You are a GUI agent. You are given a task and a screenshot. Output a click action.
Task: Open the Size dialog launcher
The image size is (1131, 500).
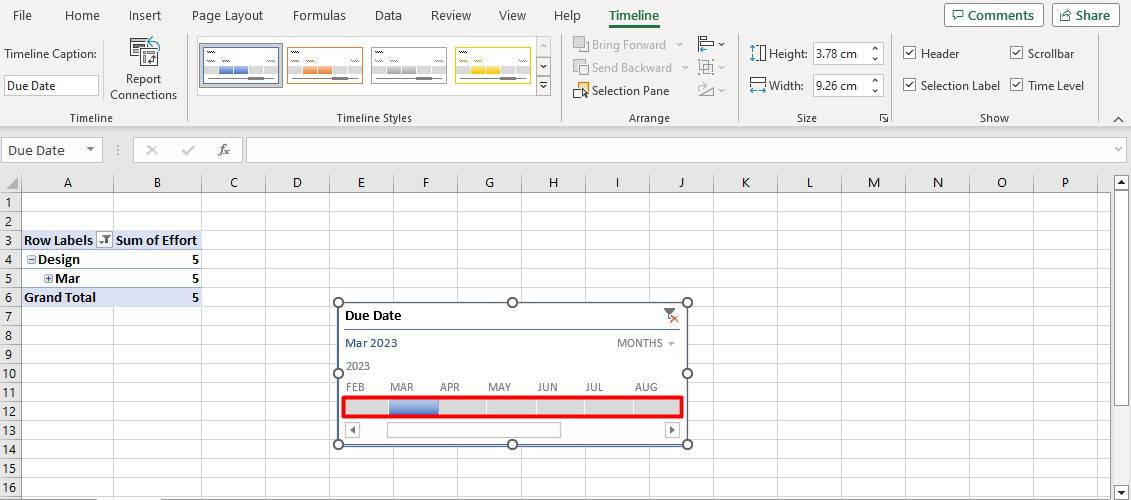pos(884,118)
